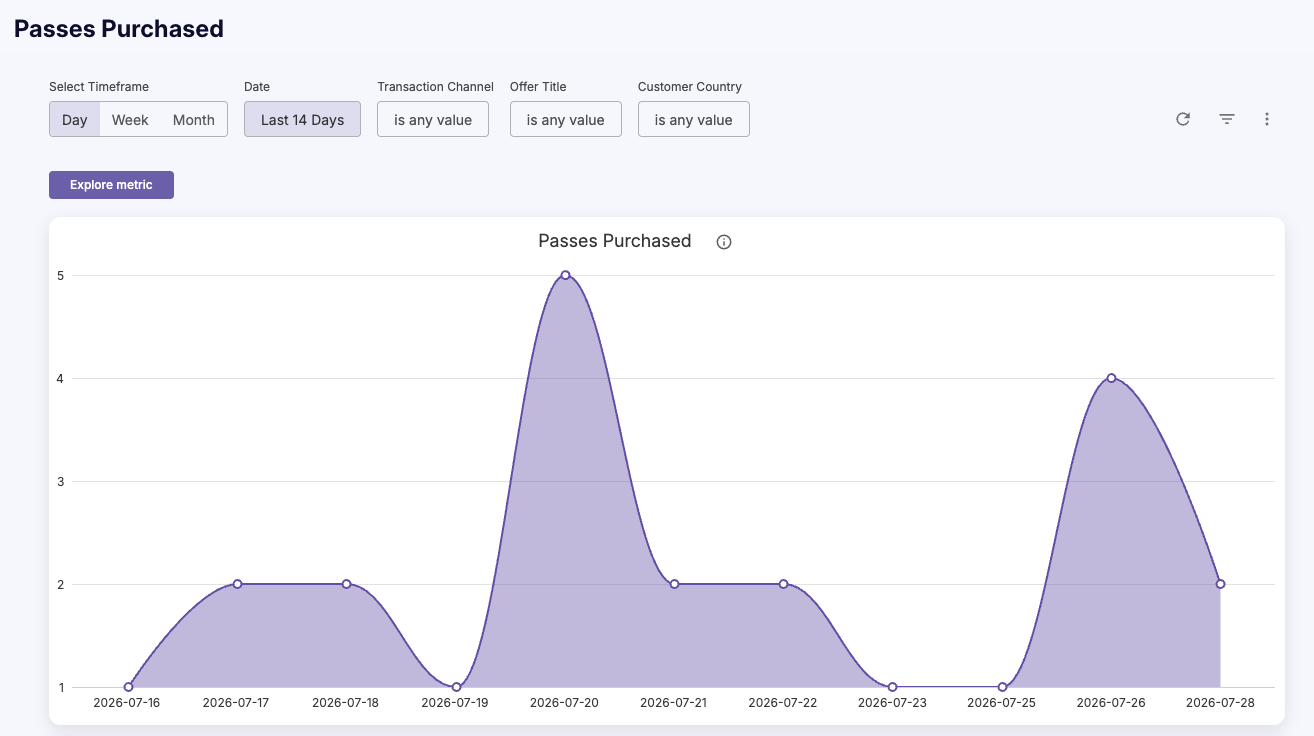The image size is (1314, 736).
Task: Click the refresh dashboard icon
Action: point(1183,119)
